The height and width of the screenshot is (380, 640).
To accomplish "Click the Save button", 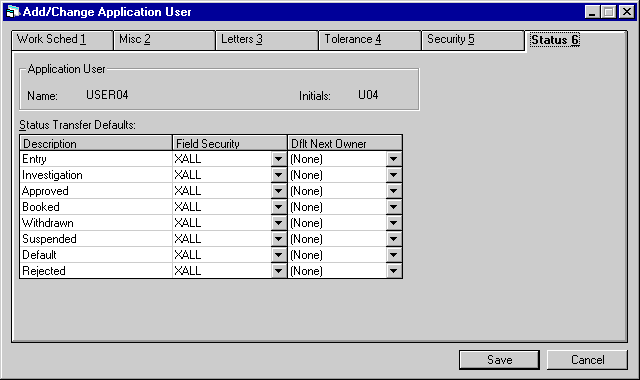I will click(x=499, y=360).
